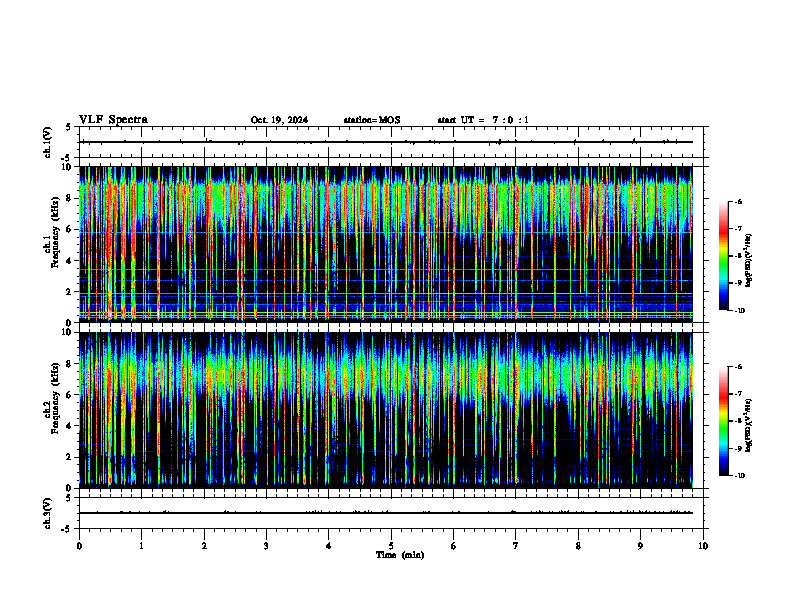
Task: Click the time axis tick label "2"
Action: (x=204, y=546)
